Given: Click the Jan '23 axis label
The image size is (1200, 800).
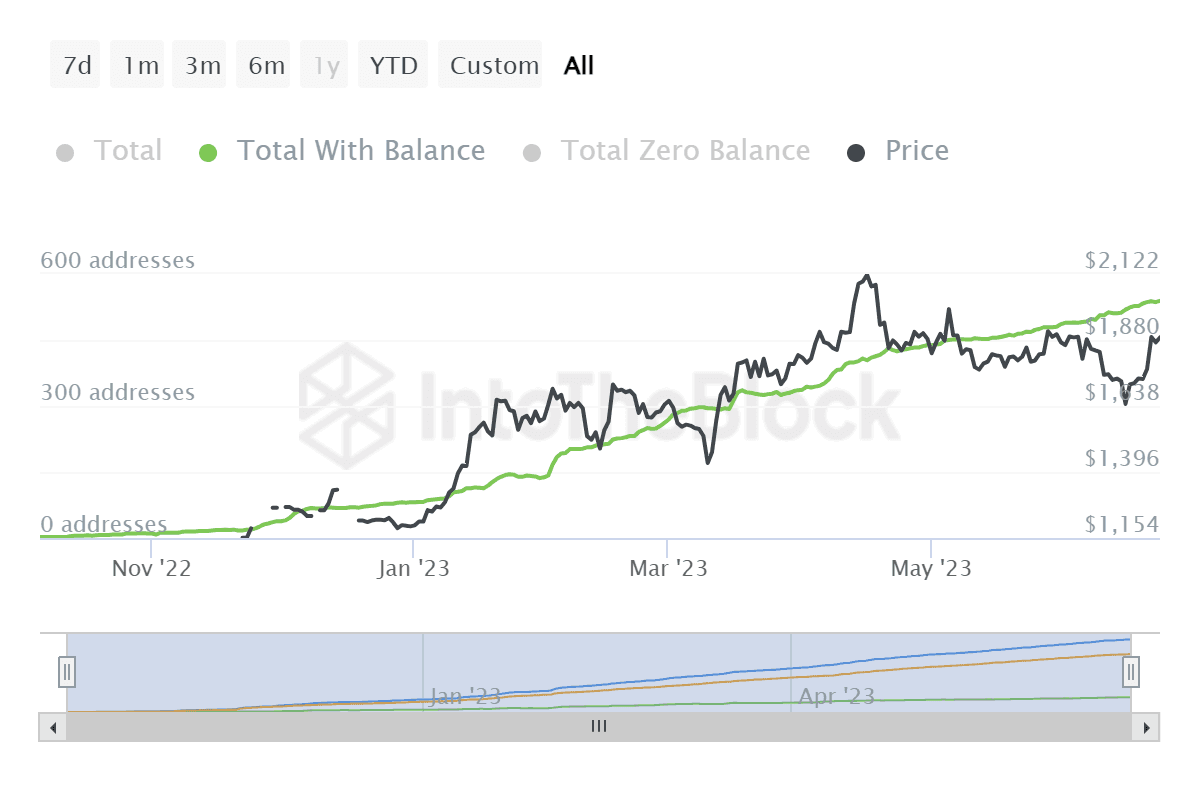Looking at the screenshot, I should click(x=413, y=569).
